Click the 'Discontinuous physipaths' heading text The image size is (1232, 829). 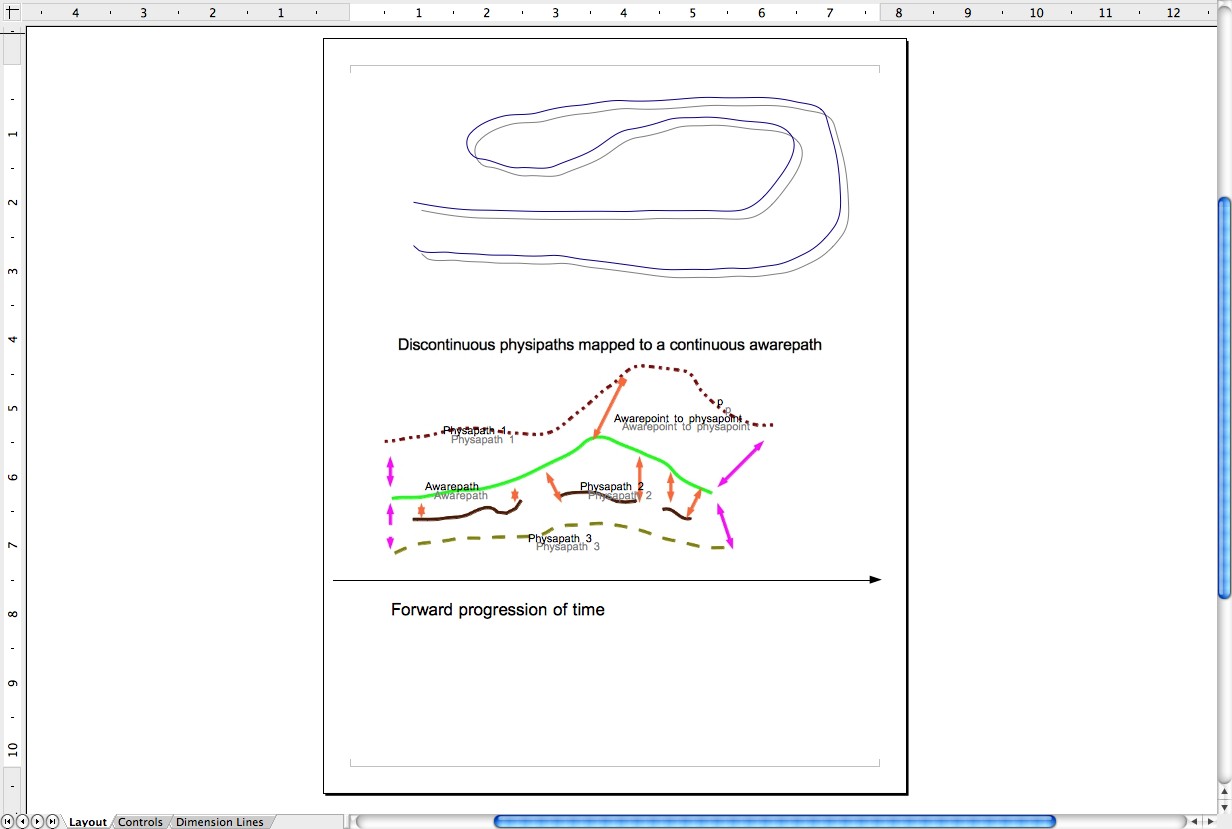pos(609,345)
